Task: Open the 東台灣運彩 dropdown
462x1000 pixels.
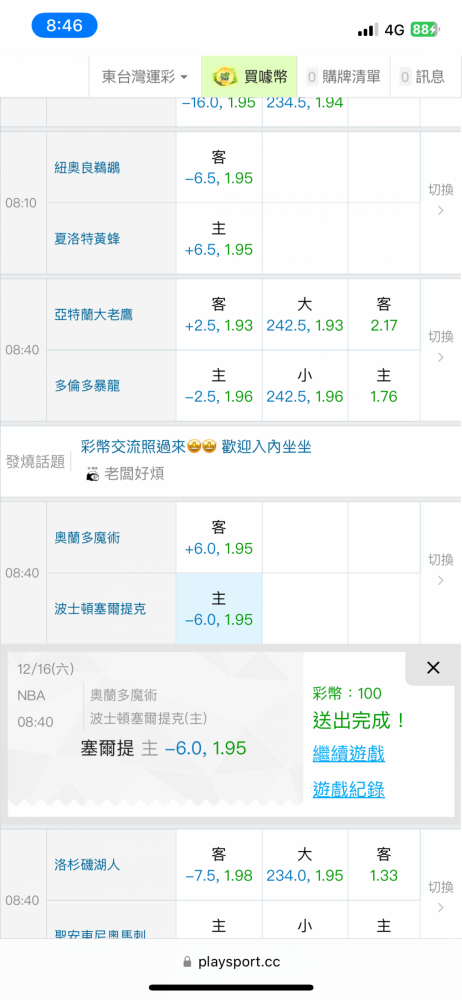Action: click(145, 77)
